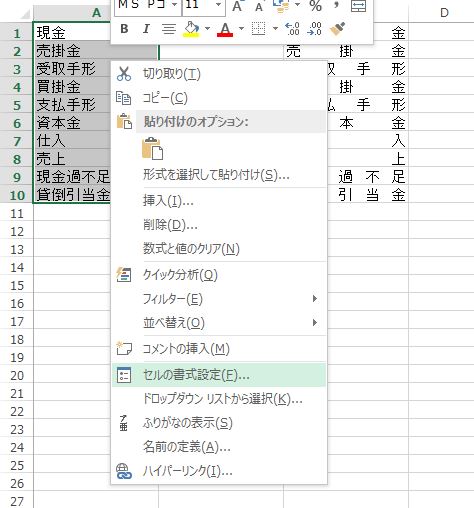Select row 15 header
The height and width of the screenshot is (508, 474).
[17, 286]
